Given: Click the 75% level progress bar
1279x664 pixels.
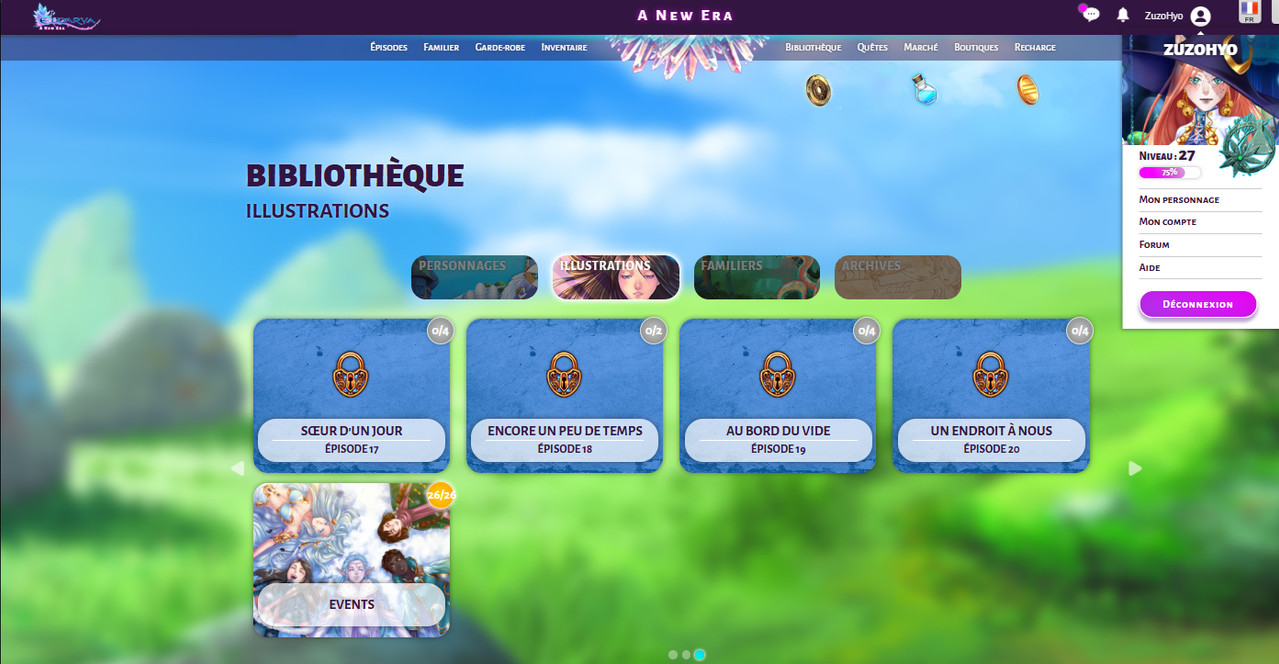Looking at the screenshot, I should (x=1170, y=173).
